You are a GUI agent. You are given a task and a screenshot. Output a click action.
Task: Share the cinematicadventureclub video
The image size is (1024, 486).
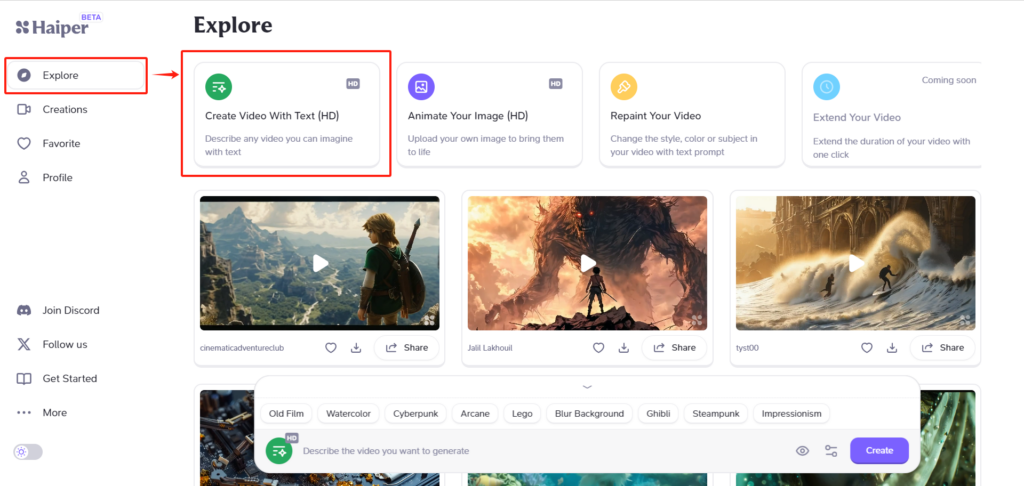[407, 348]
